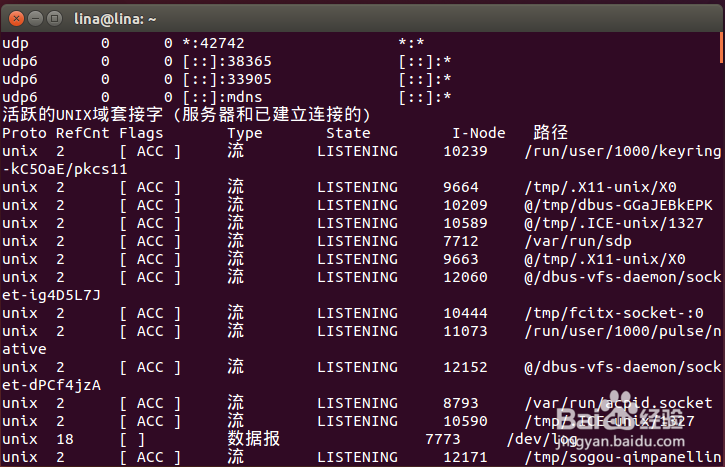Select I-Node value 12171
Screen dimensions: 725x467
465,458
